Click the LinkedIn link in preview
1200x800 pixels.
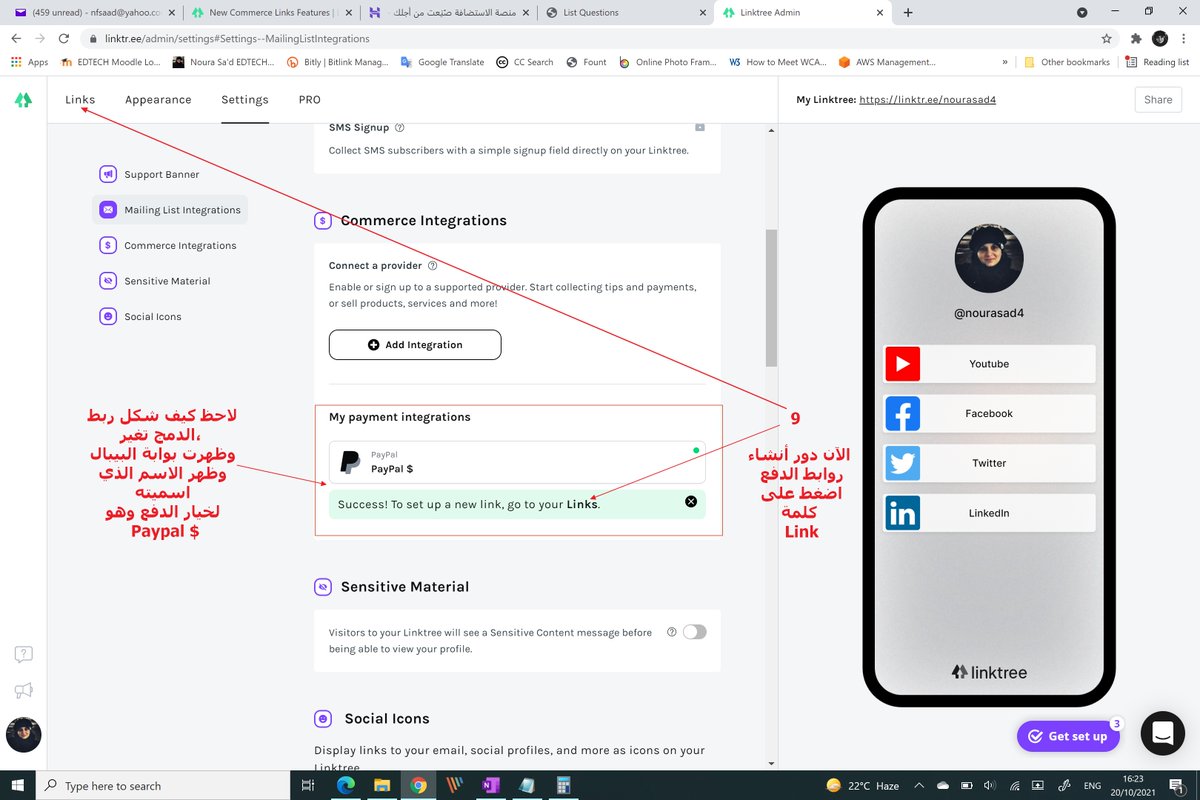pos(989,513)
